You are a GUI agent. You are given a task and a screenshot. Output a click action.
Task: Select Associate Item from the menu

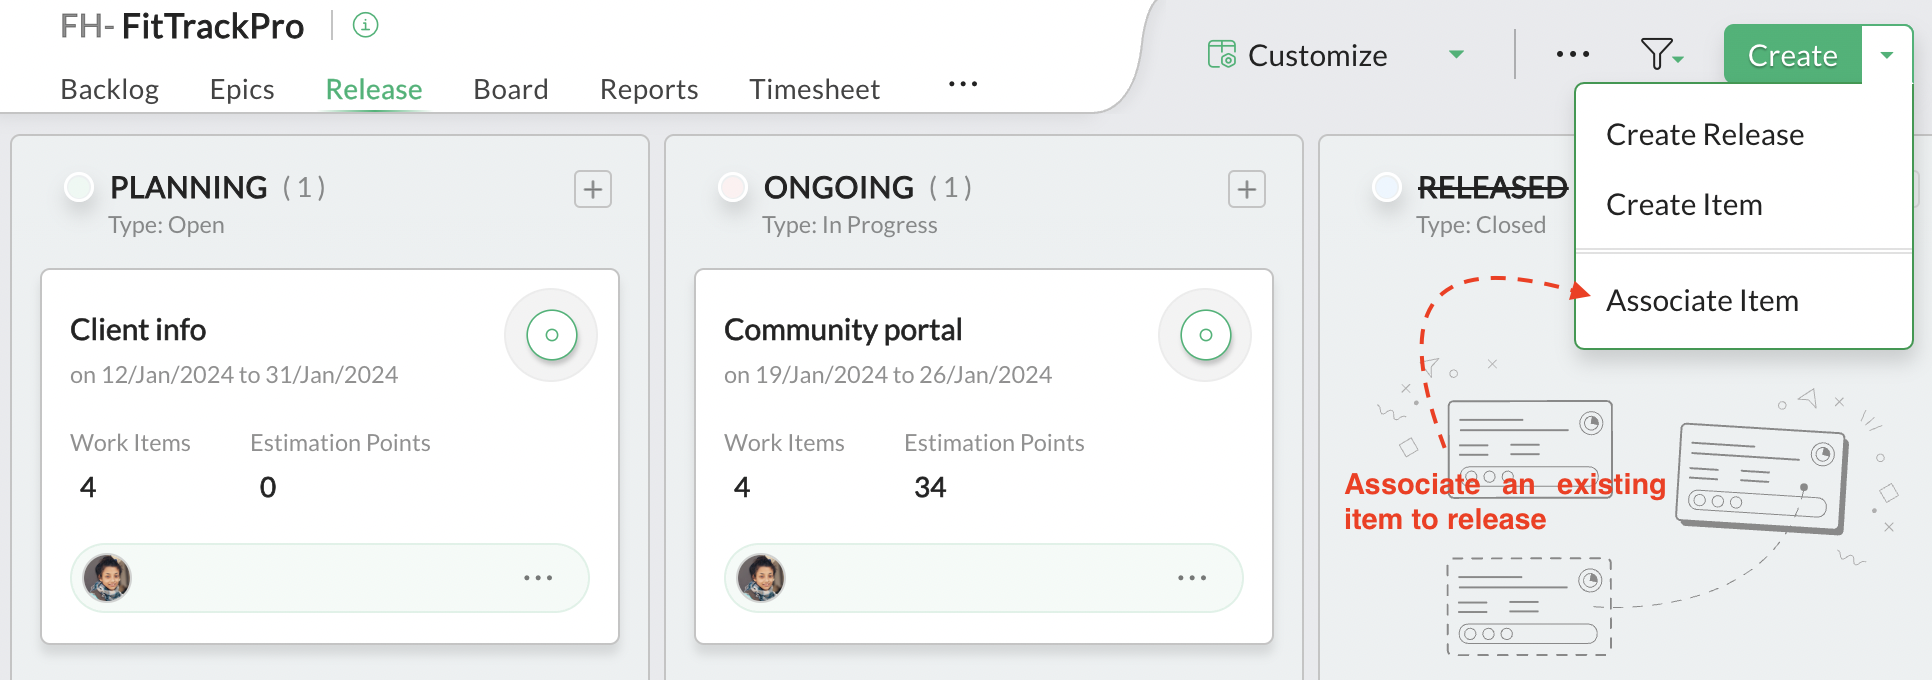[1702, 301]
